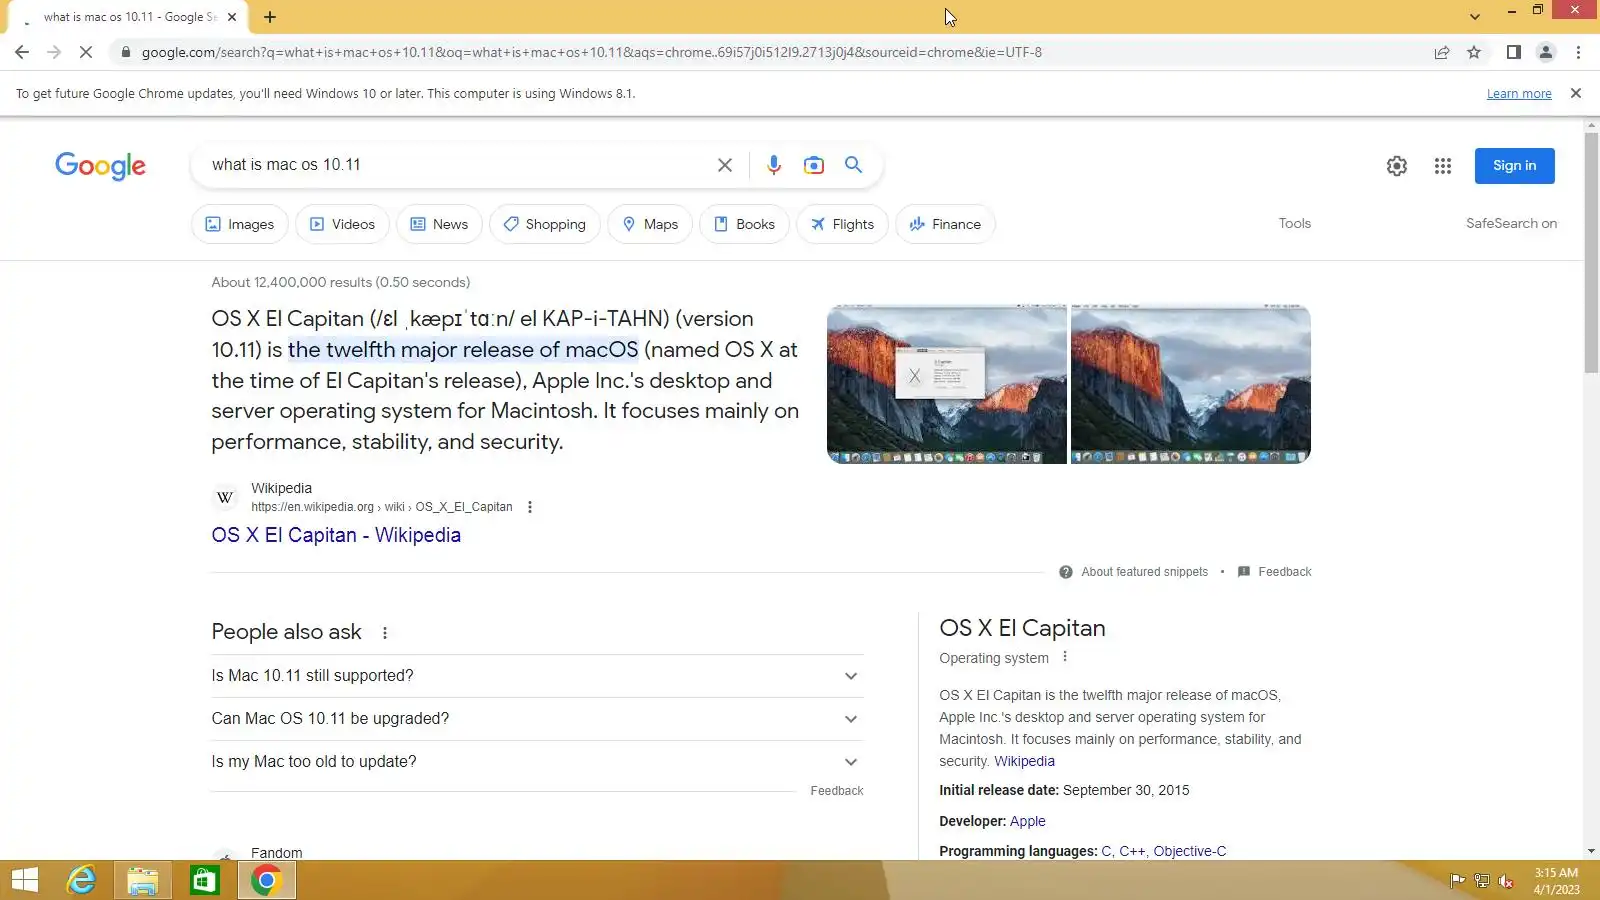Open the Windows Start button
This screenshot has width=1600, height=900.
coord(24,880)
